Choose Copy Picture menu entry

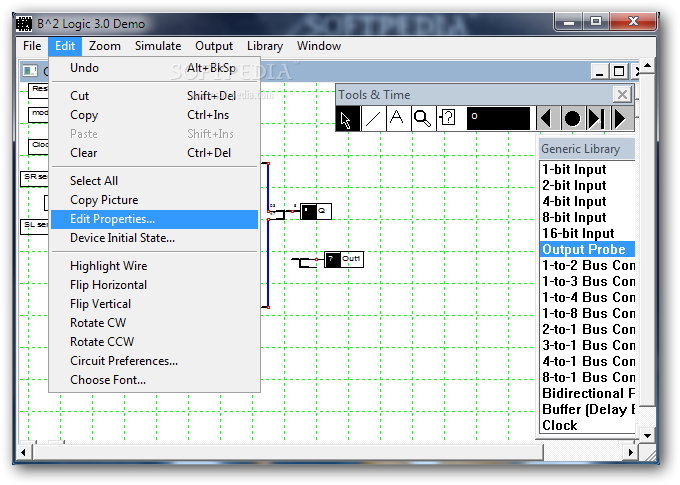[154, 200]
